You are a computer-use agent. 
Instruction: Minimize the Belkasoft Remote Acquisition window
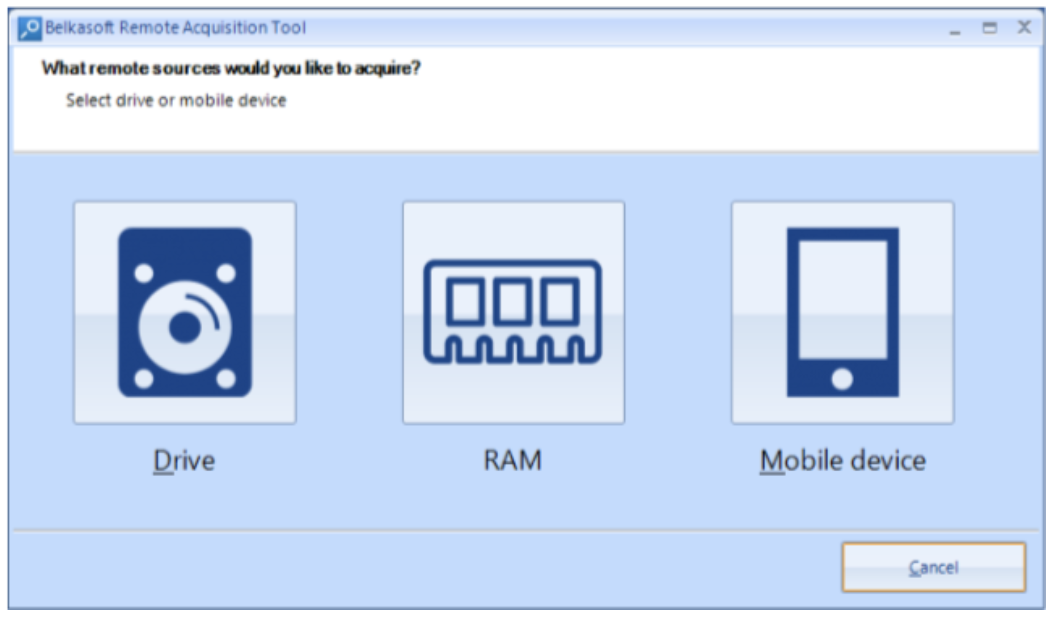click(955, 28)
